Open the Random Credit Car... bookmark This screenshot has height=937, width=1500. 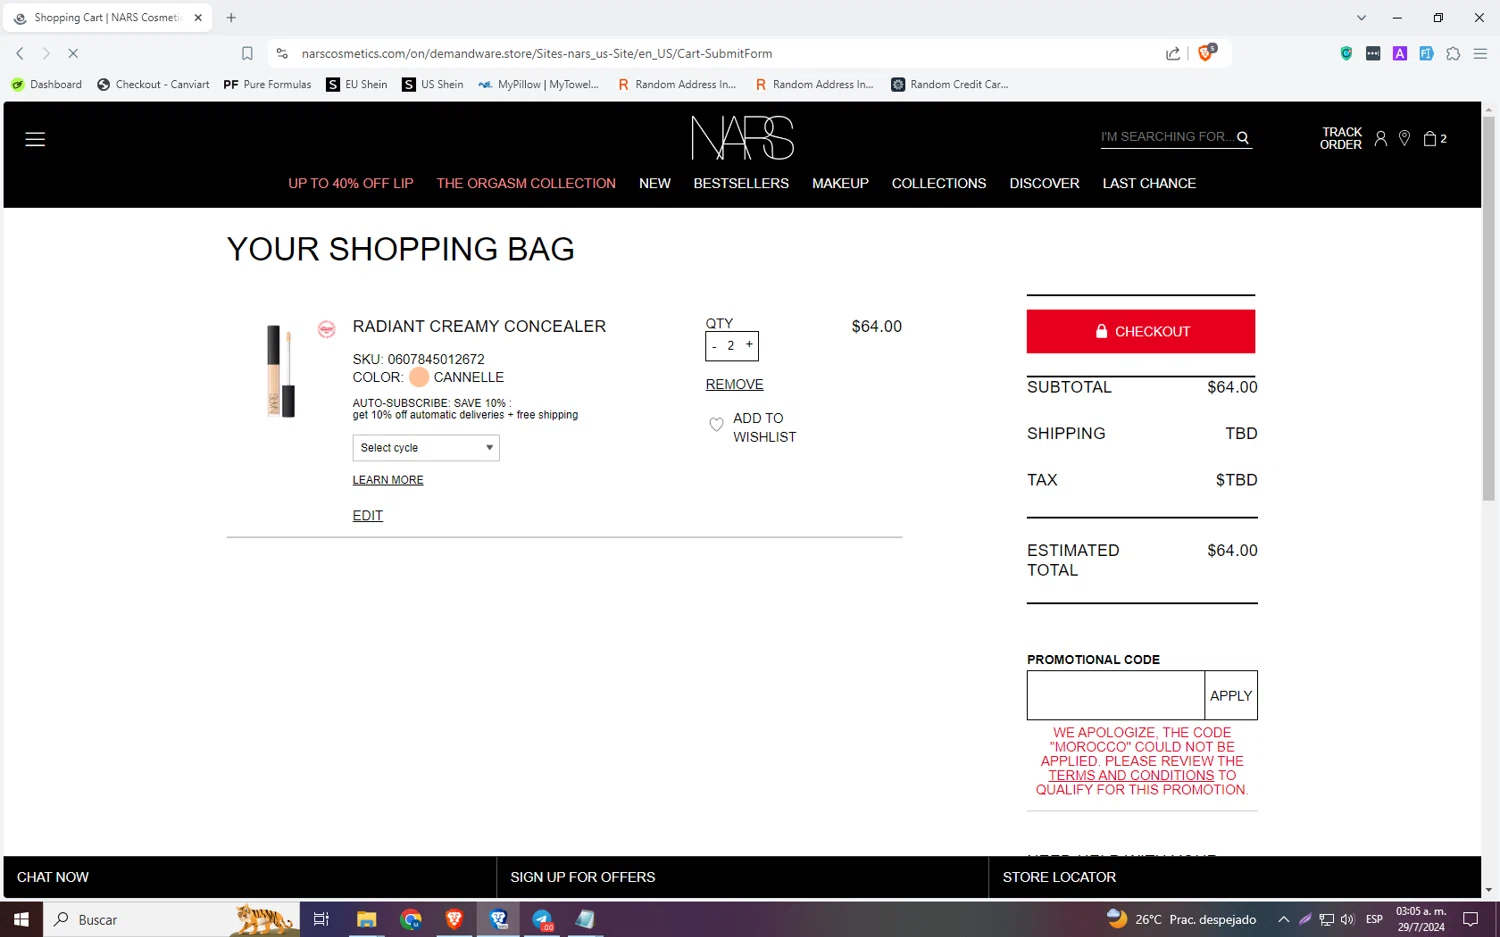click(950, 84)
